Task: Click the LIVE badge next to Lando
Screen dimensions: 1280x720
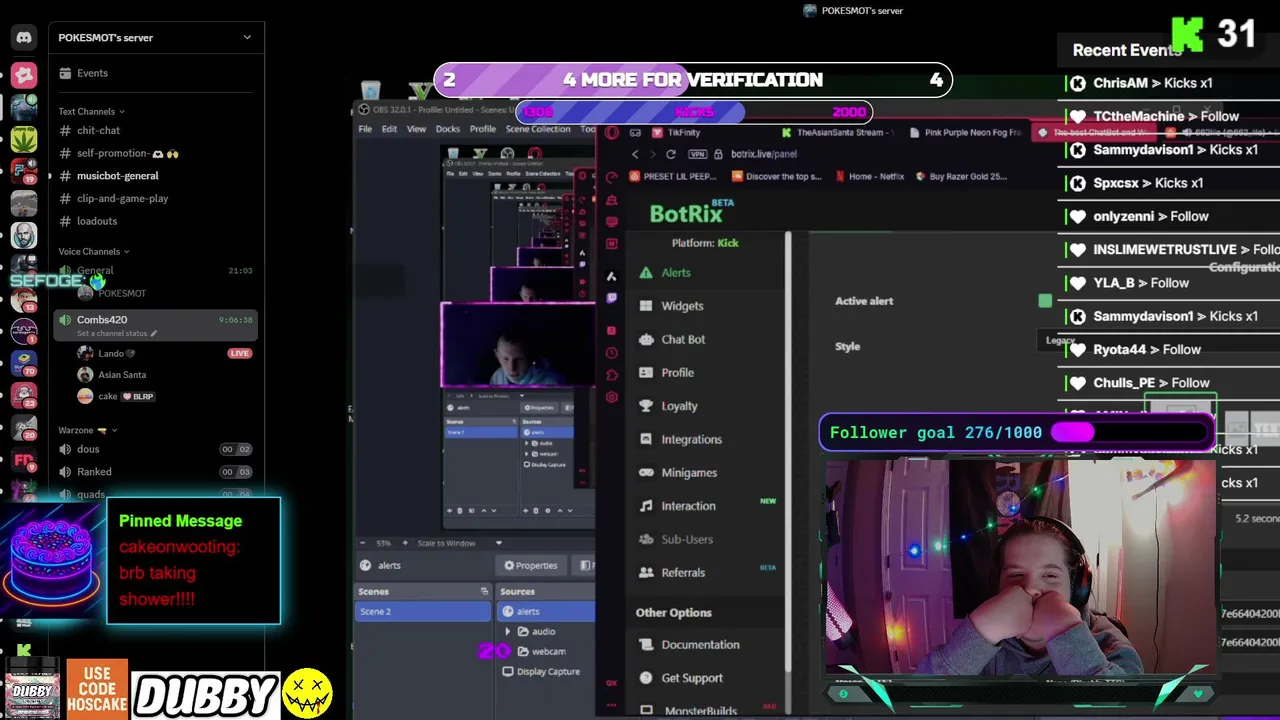Action: [x=239, y=353]
